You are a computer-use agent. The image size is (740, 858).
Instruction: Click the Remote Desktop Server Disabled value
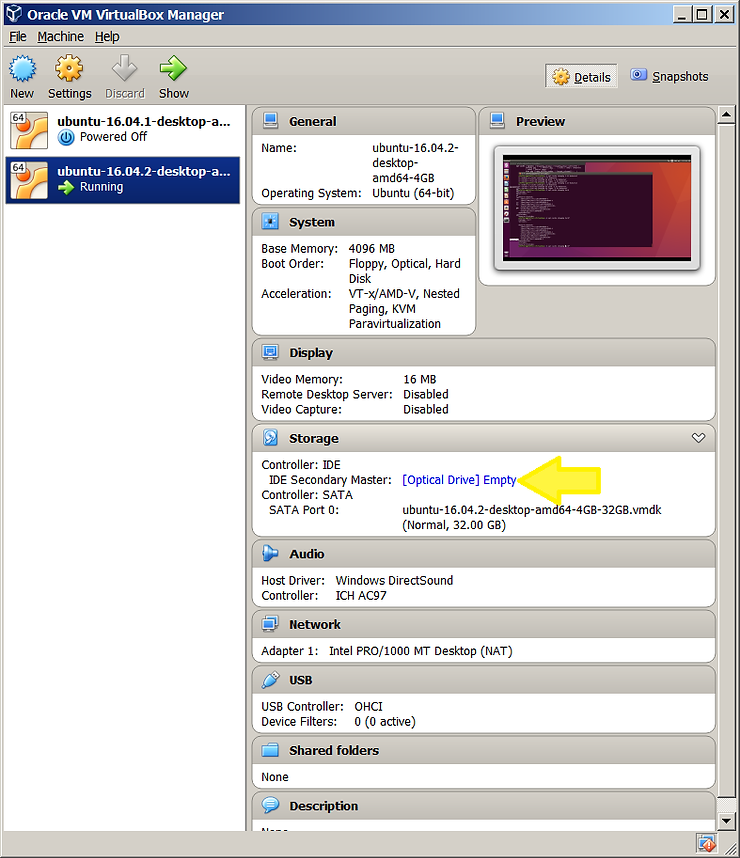[x=426, y=395]
